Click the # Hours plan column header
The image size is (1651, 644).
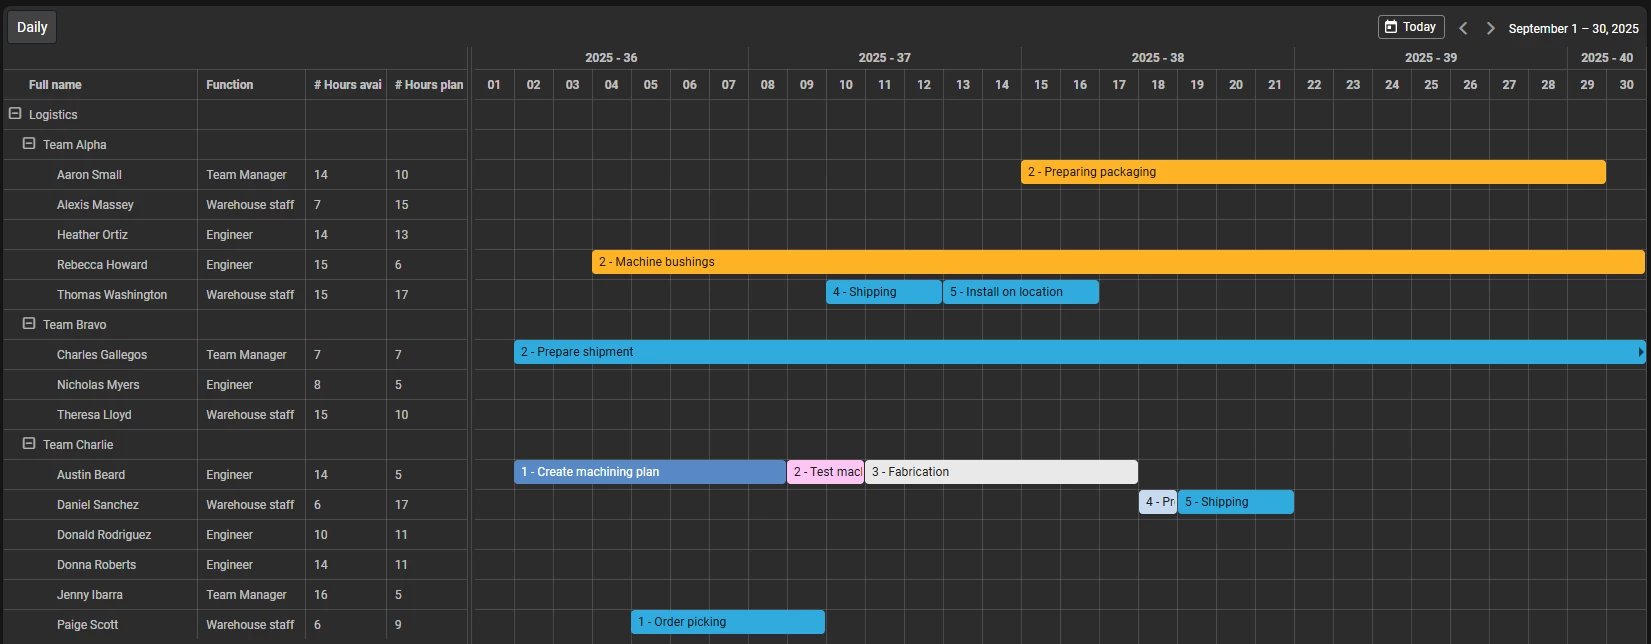[x=427, y=85]
